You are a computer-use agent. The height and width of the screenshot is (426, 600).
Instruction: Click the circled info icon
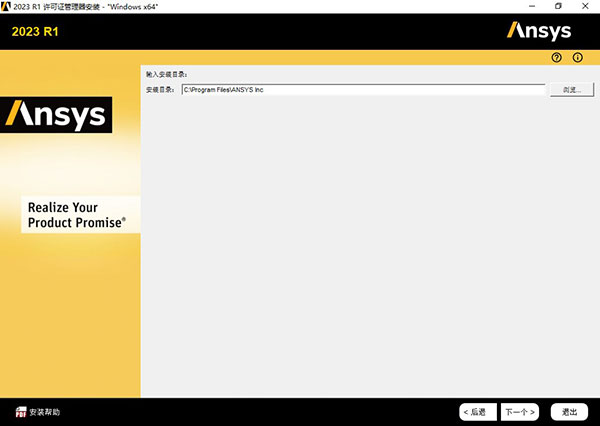577,58
